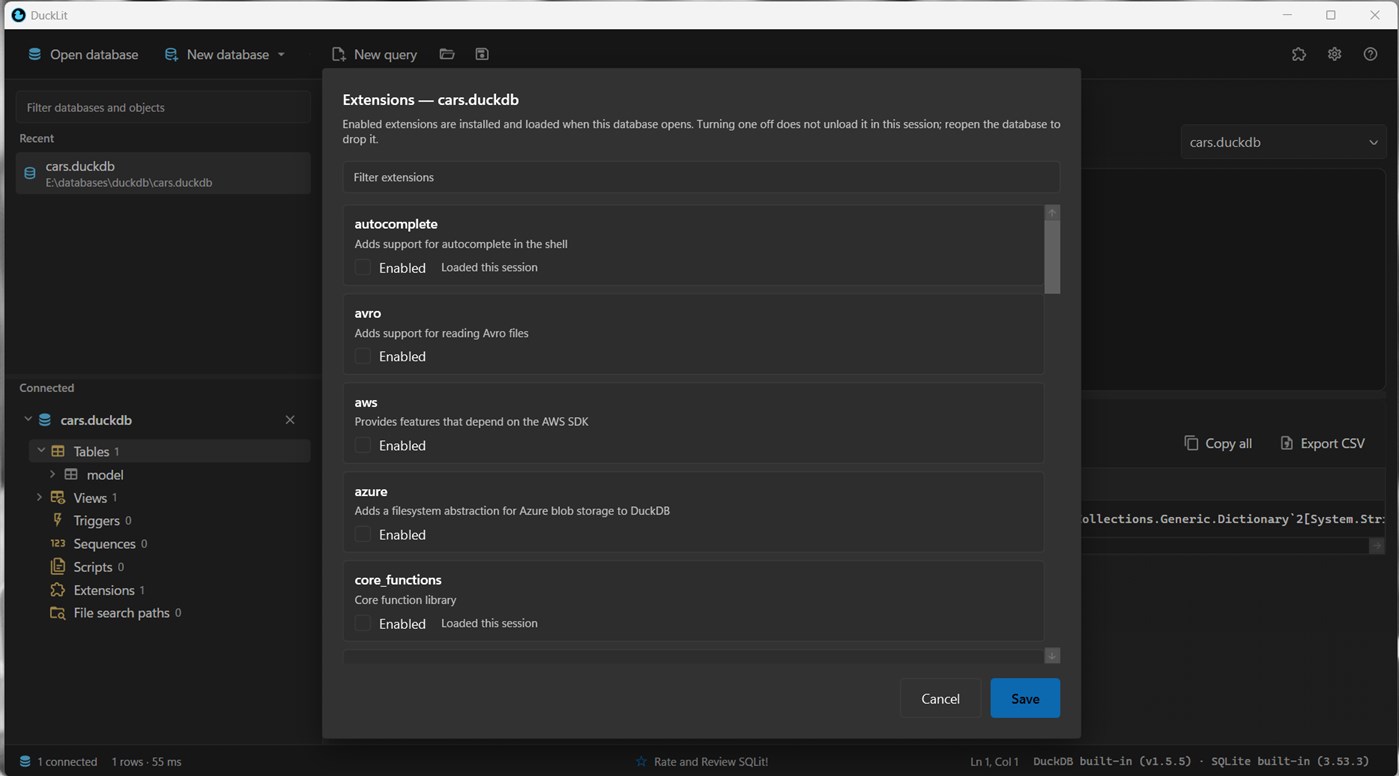Viewport: 1399px width, 776px height.
Task: Expand the model table node
Action: [x=52, y=474]
